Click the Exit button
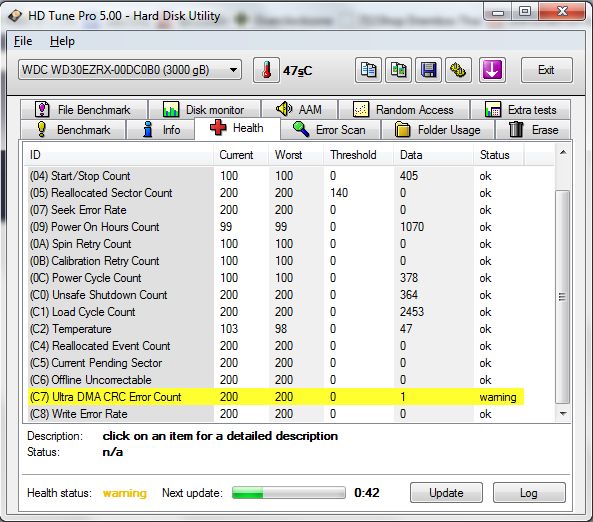The height and width of the screenshot is (522, 593). (x=546, y=70)
